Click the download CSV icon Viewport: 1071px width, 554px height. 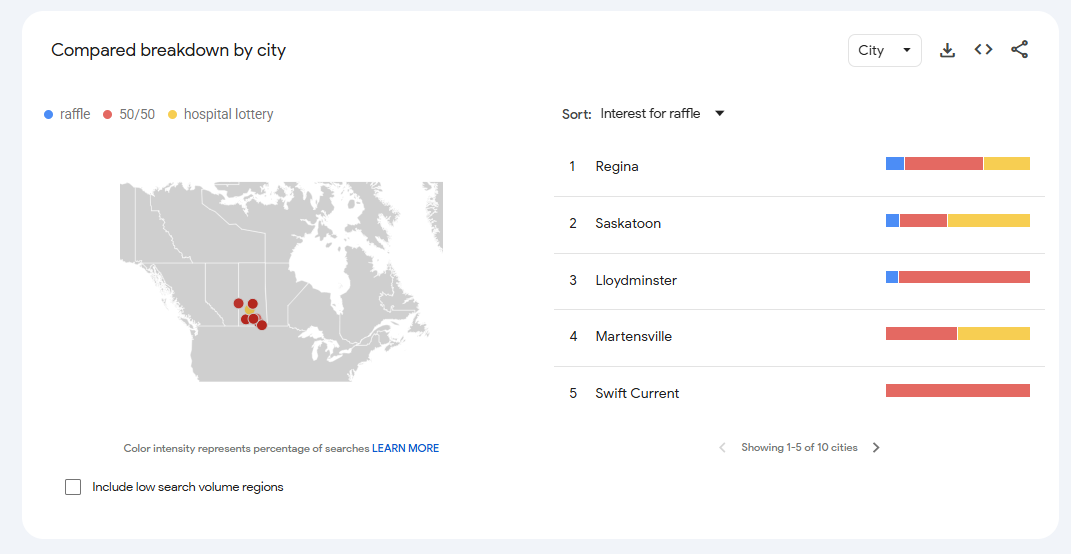point(947,50)
